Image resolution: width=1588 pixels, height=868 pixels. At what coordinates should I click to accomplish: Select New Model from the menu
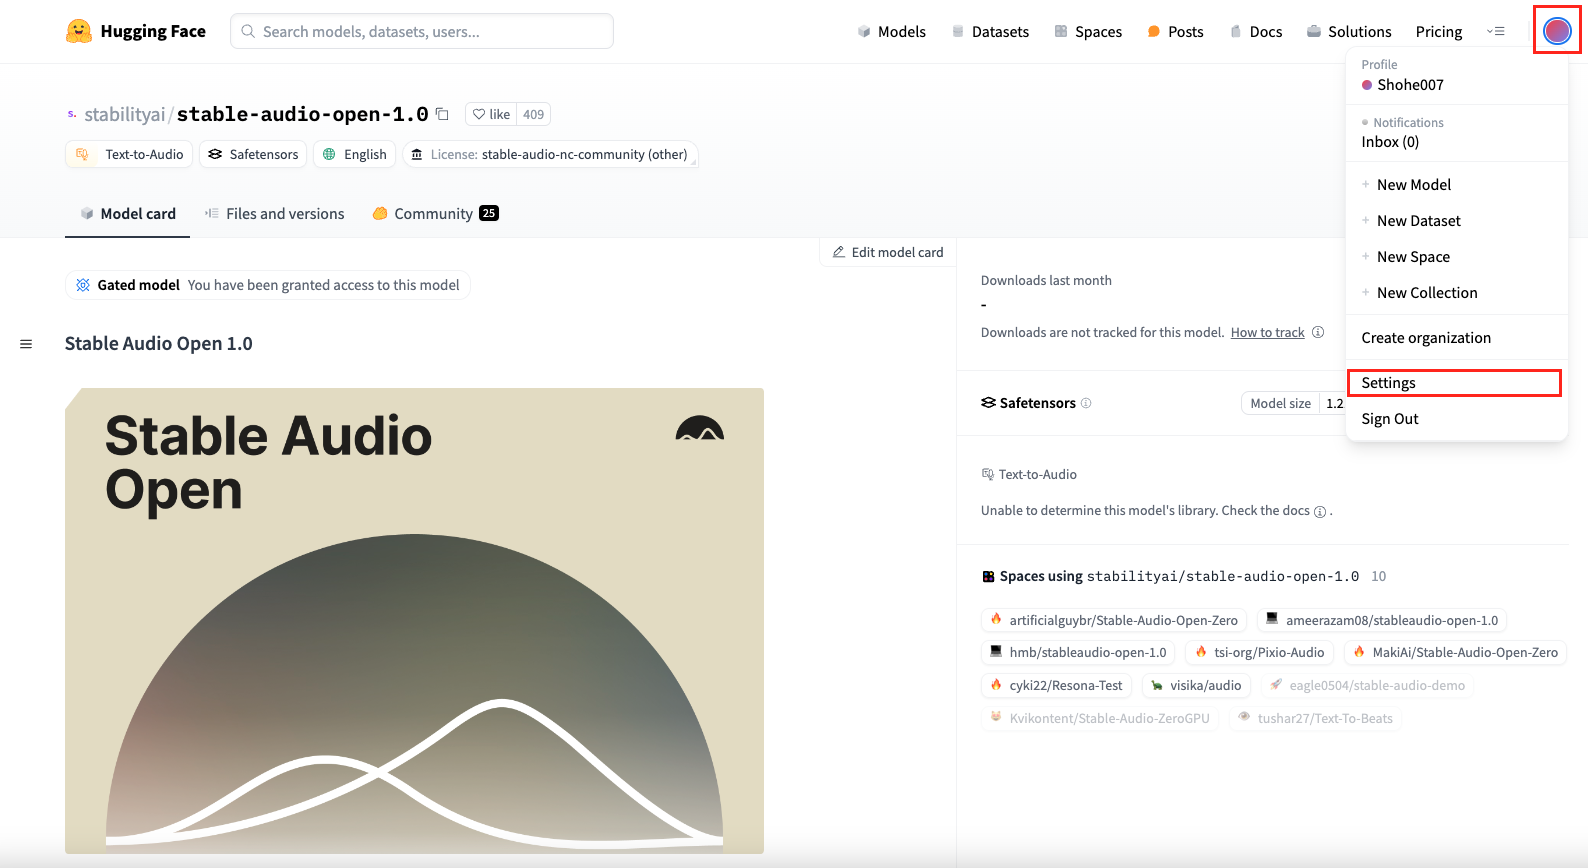click(x=1413, y=185)
